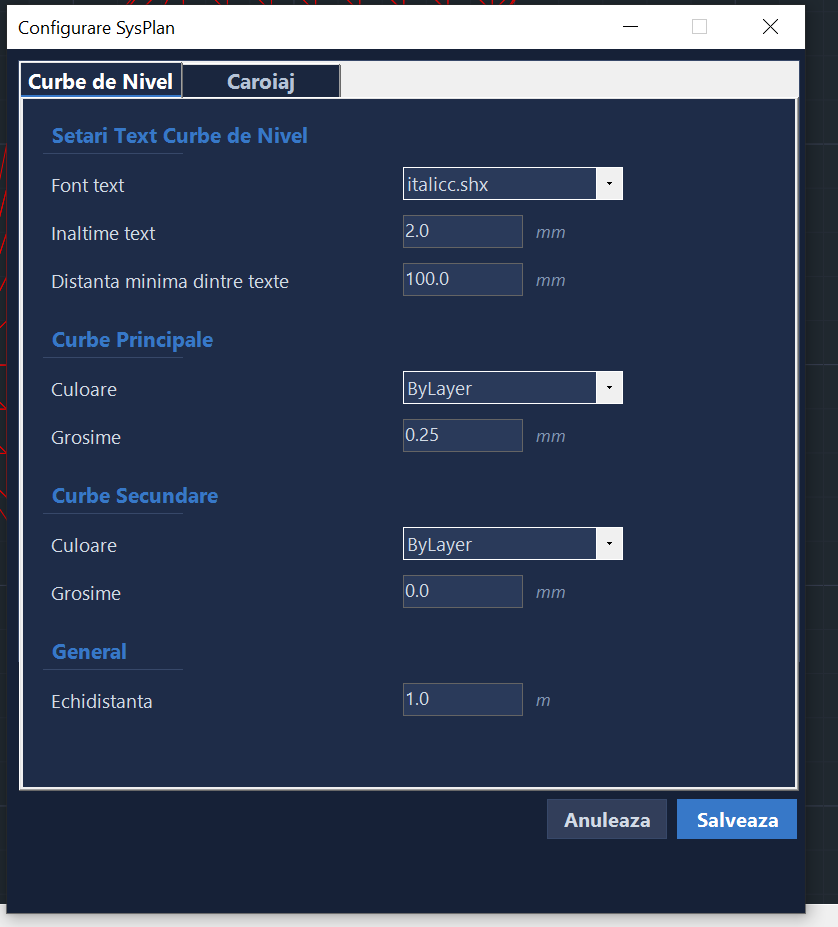
Task: Focus the Echidistanta input field
Action: [x=462, y=699]
